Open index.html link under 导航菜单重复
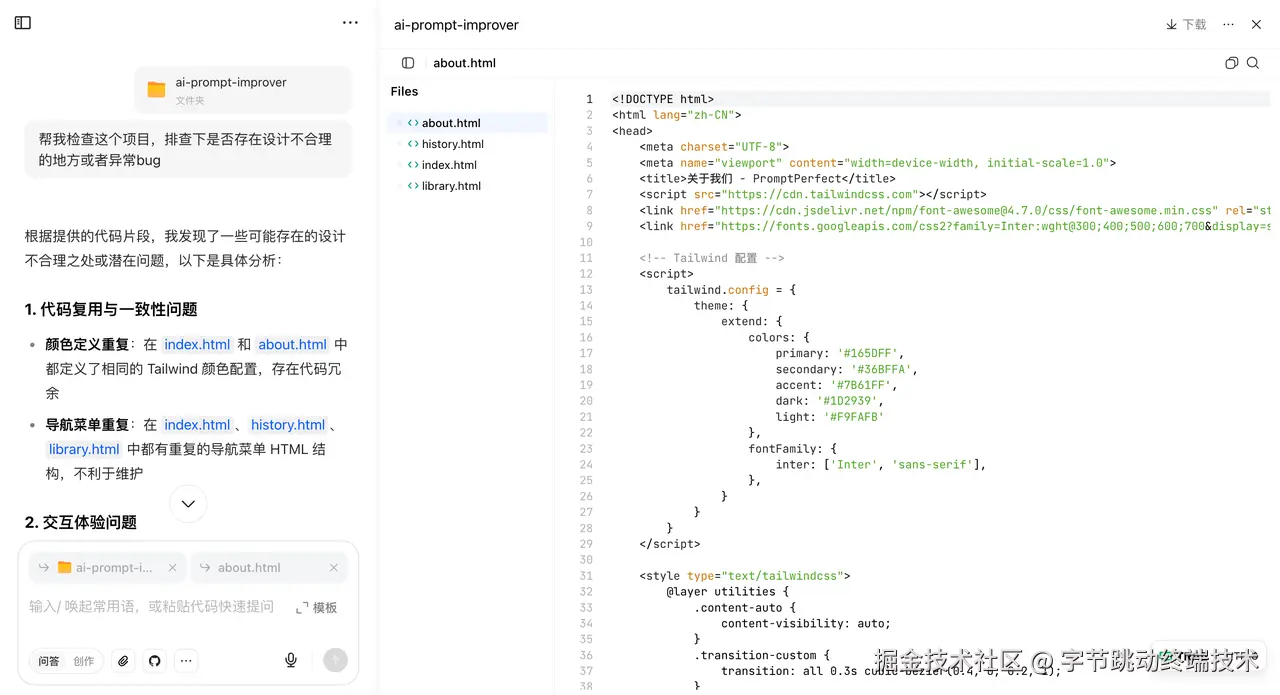This screenshot has height=695, width=1280. point(197,425)
